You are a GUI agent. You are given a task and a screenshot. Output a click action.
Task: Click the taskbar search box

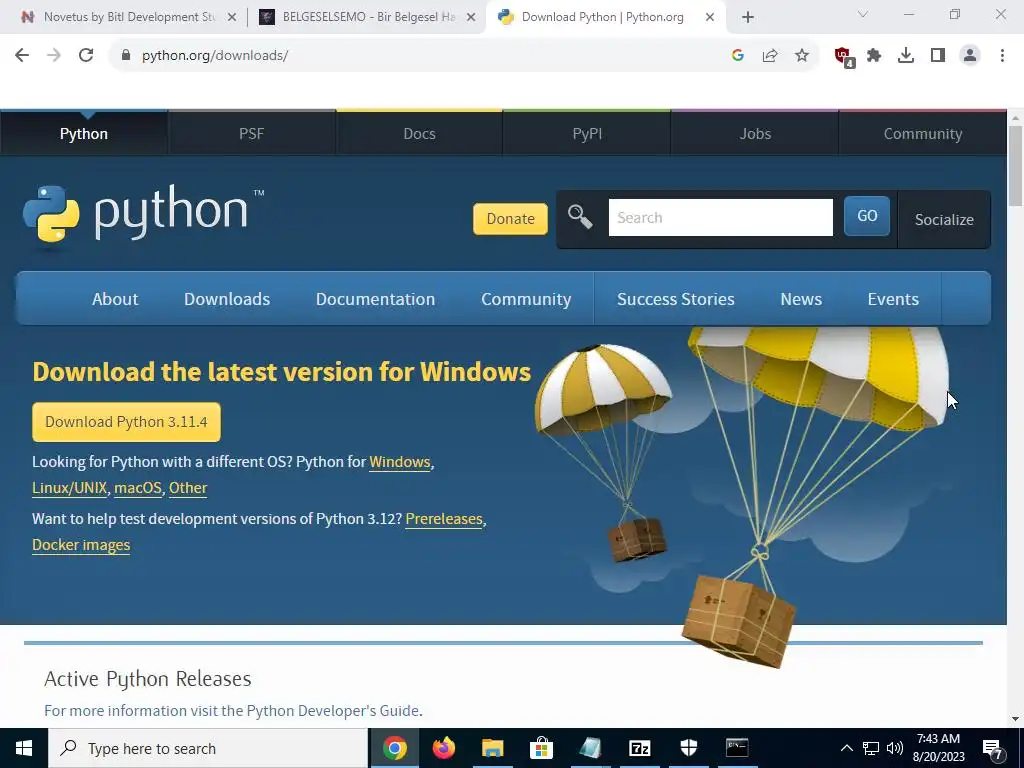(x=208, y=748)
